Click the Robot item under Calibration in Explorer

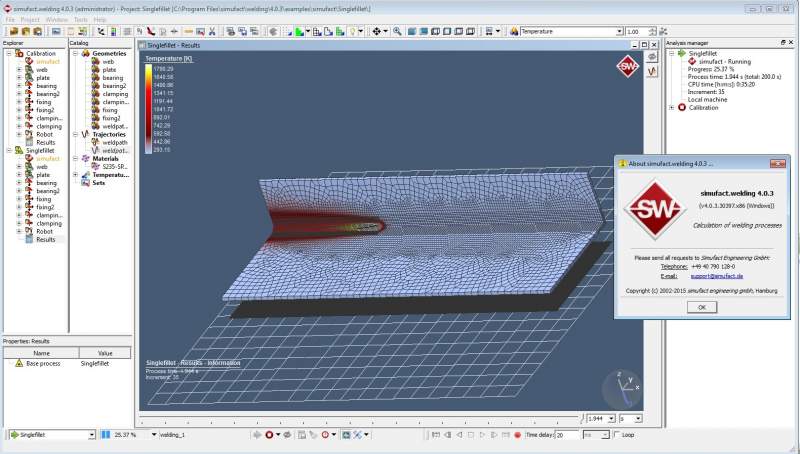tap(44, 134)
